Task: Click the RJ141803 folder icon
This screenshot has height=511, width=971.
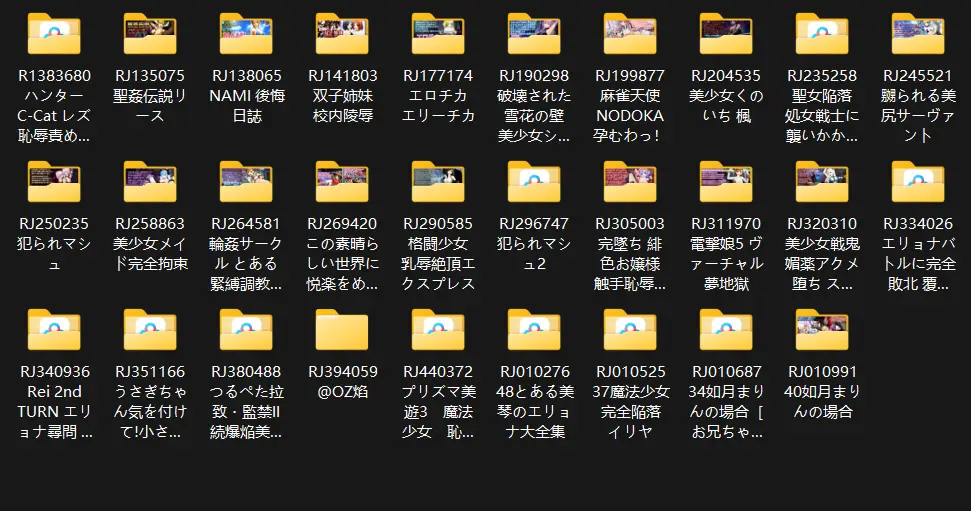Action: click(x=342, y=33)
